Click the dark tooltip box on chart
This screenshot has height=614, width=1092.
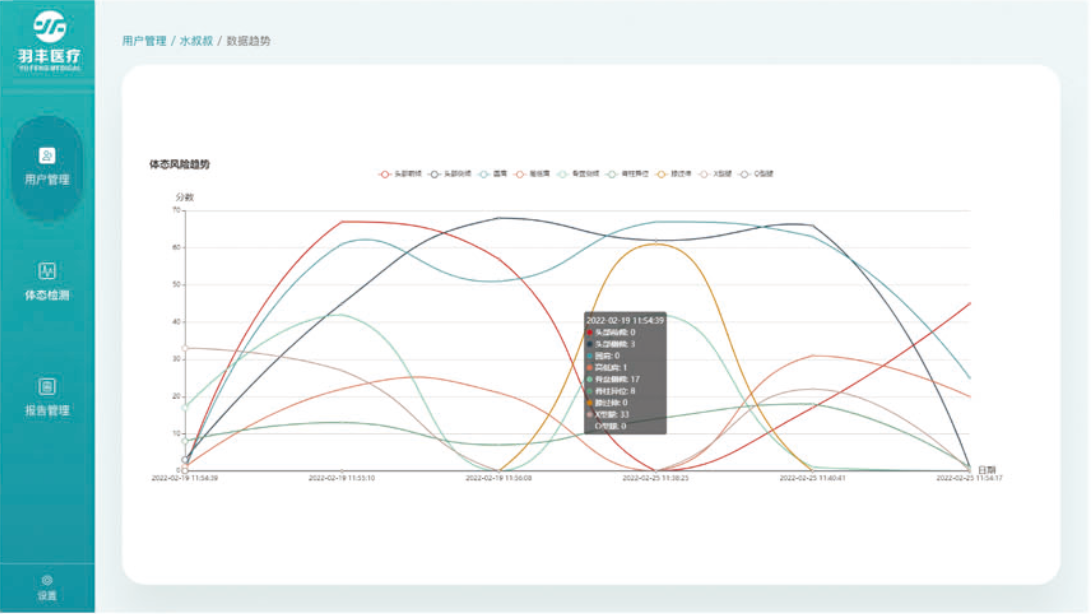625,372
